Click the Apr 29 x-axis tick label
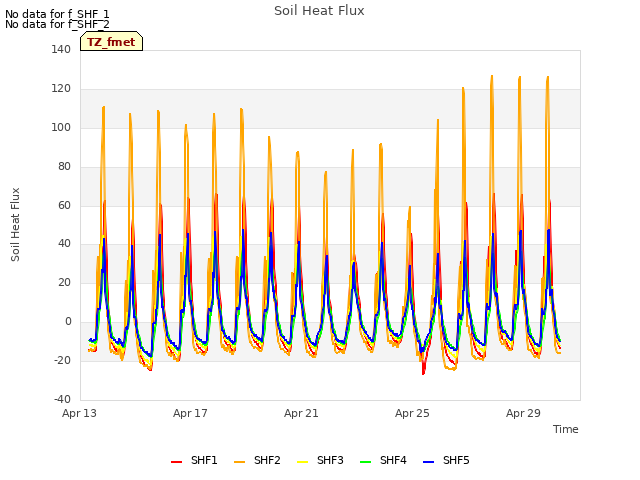Screen dimensions: 640x480 [523, 413]
